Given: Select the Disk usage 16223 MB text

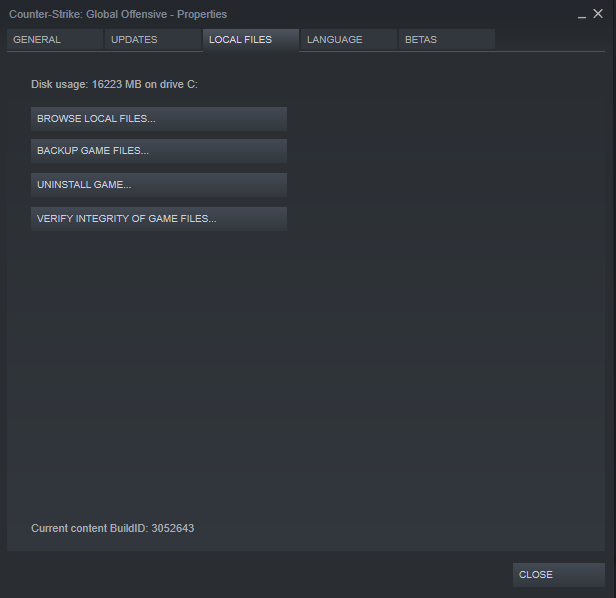Looking at the screenshot, I should tap(114, 84).
